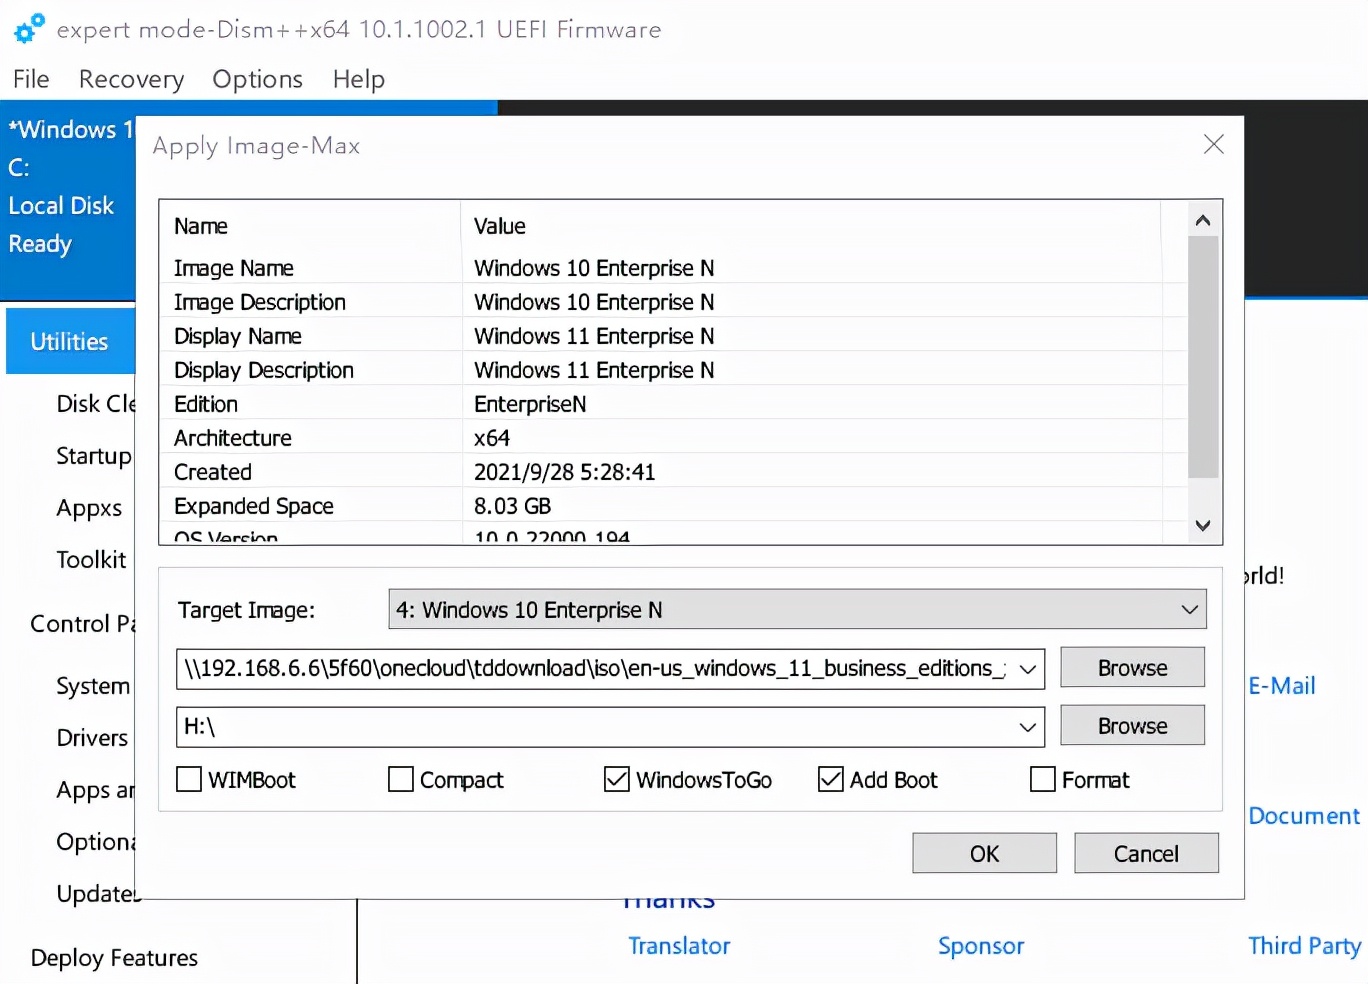1368x984 pixels.
Task: Open the H:\ destination drive dropdown
Action: point(1027,727)
